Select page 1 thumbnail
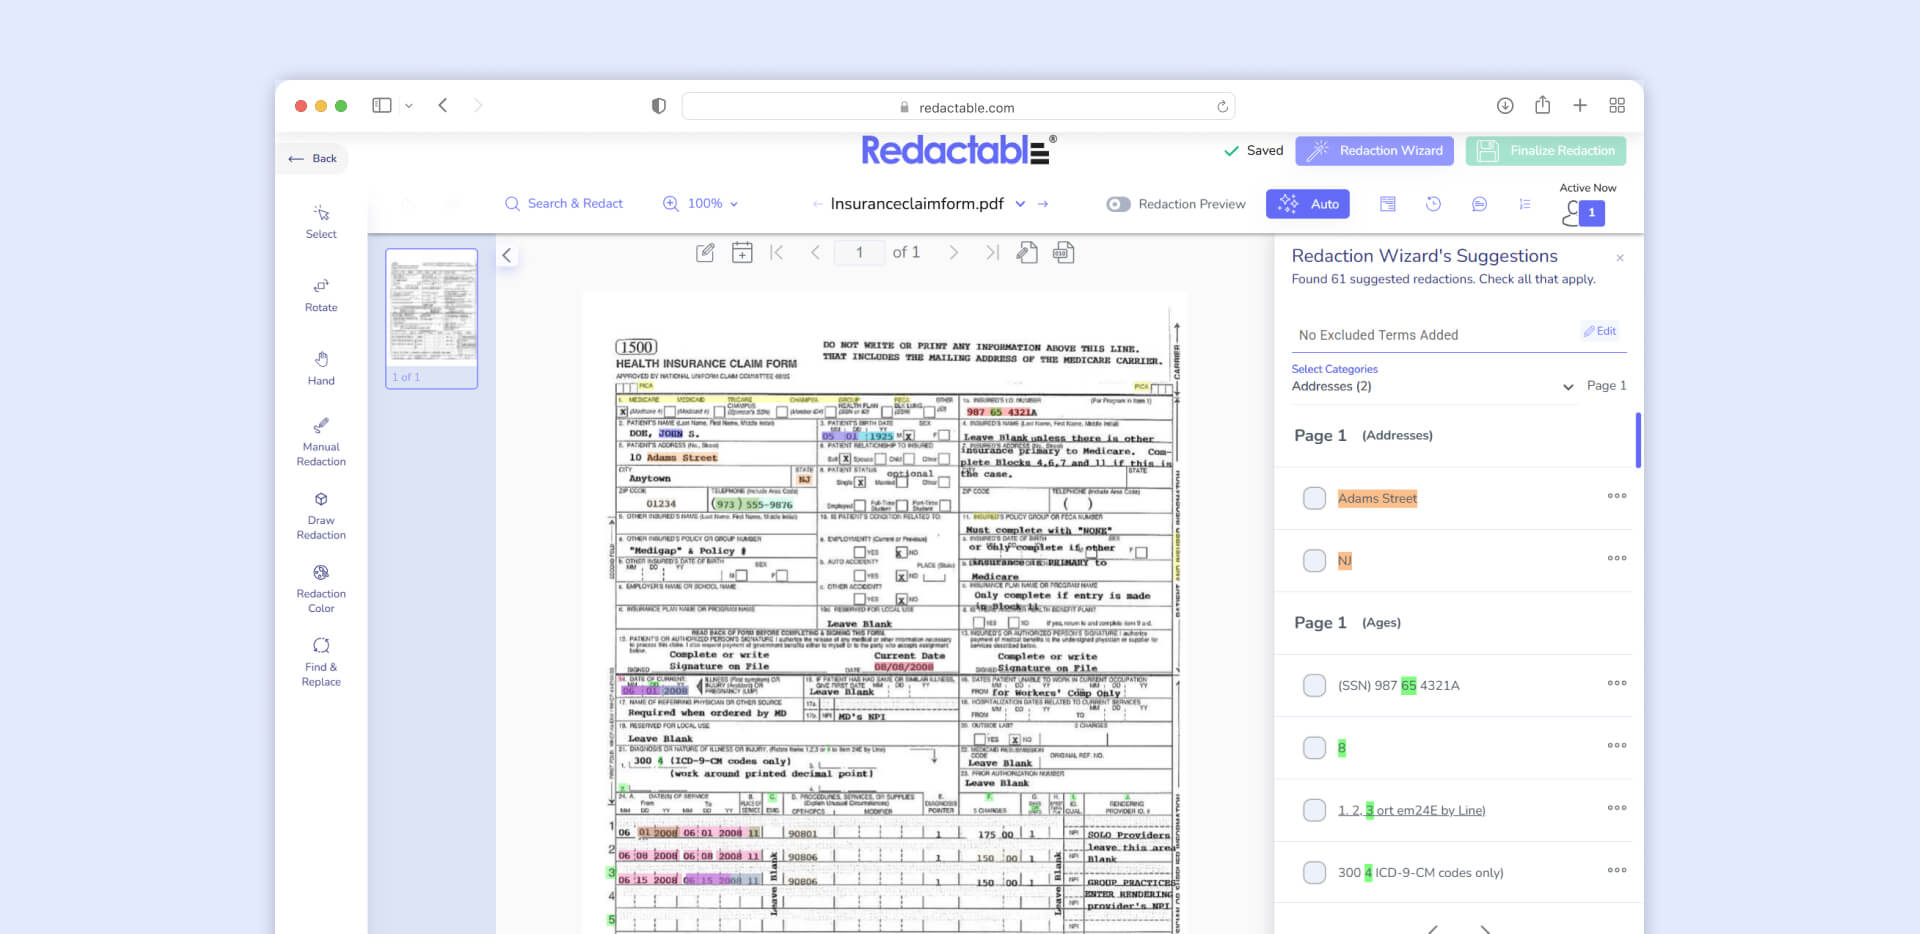Viewport: 1920px width, 934px height. pyautogui.click(x=432, y=318)
